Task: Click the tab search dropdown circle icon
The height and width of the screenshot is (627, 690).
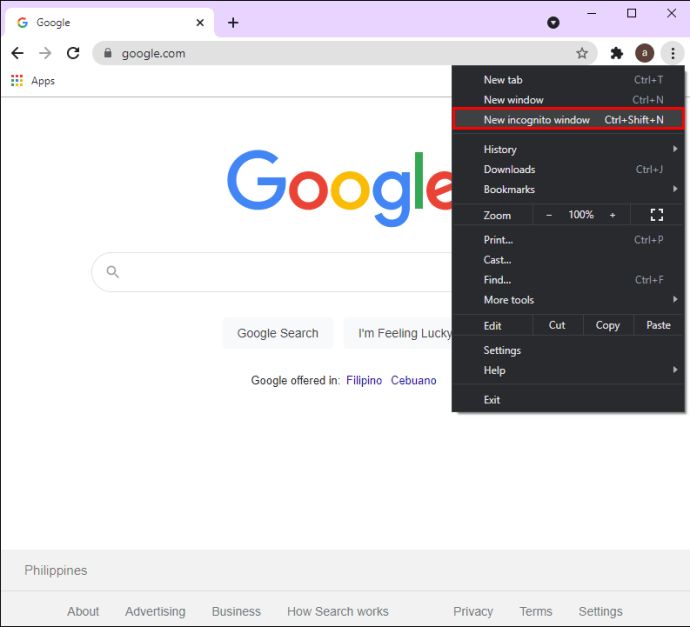Action: click(x=553, y=22)
